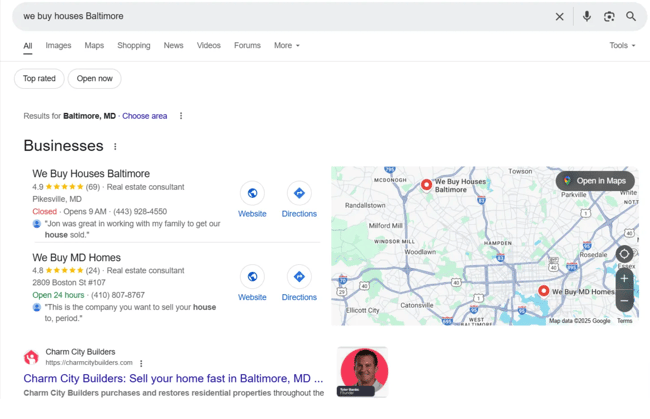Image resolution: width=650 pixels, height=419 pixels.
Task: Submit search with the magnifying glass icon
Action: pos(631,17)
